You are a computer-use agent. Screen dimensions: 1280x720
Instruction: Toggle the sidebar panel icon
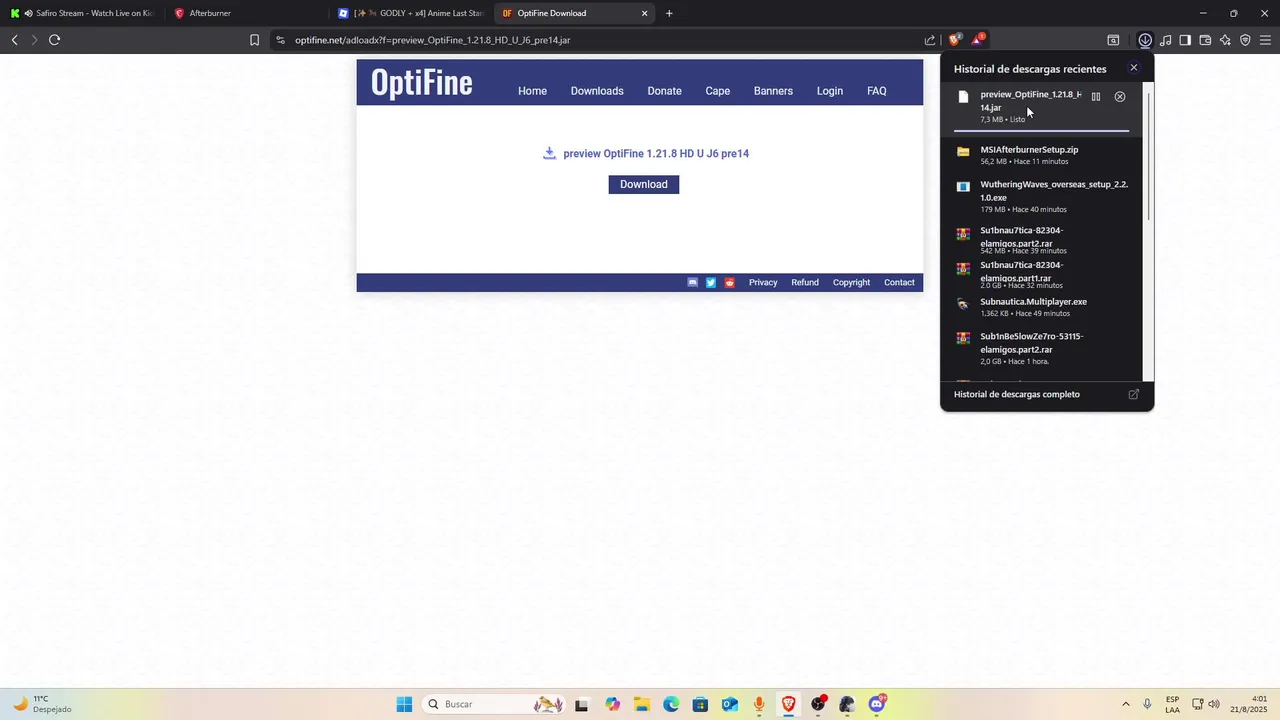(x=1185, y=40)
